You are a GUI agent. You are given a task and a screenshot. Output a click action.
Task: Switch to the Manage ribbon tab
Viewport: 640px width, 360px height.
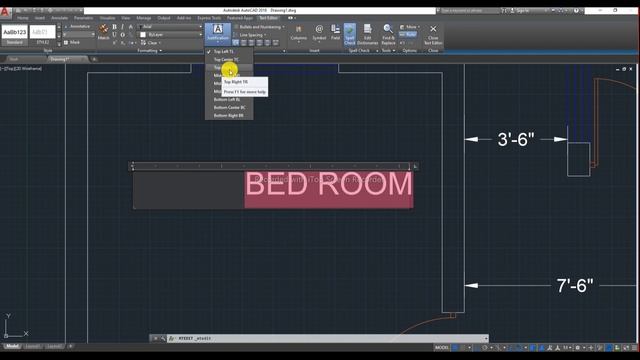[x=144, y=18]
